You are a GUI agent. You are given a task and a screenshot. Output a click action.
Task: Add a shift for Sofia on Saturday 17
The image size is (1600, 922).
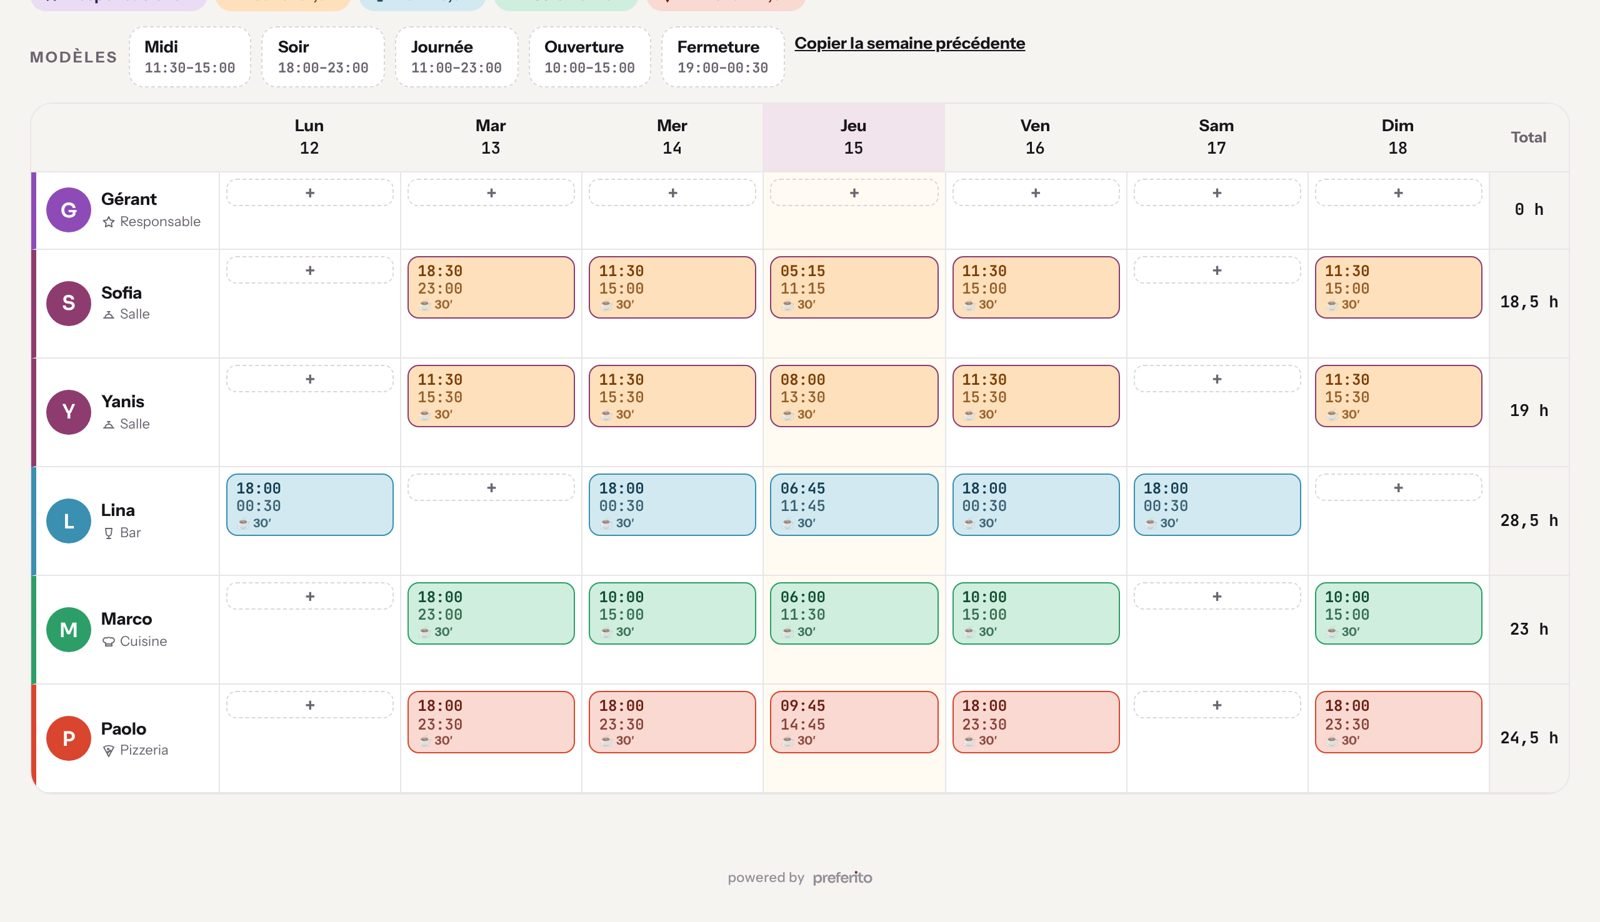[x=1217, y=270]
